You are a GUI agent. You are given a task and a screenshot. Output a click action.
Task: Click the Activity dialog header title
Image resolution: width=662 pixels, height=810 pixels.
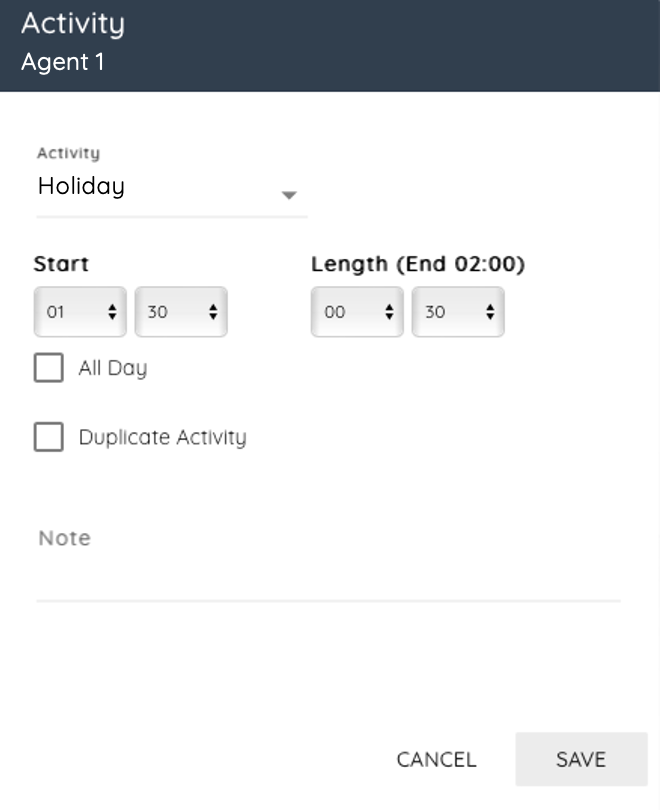[x=73, y=24]
